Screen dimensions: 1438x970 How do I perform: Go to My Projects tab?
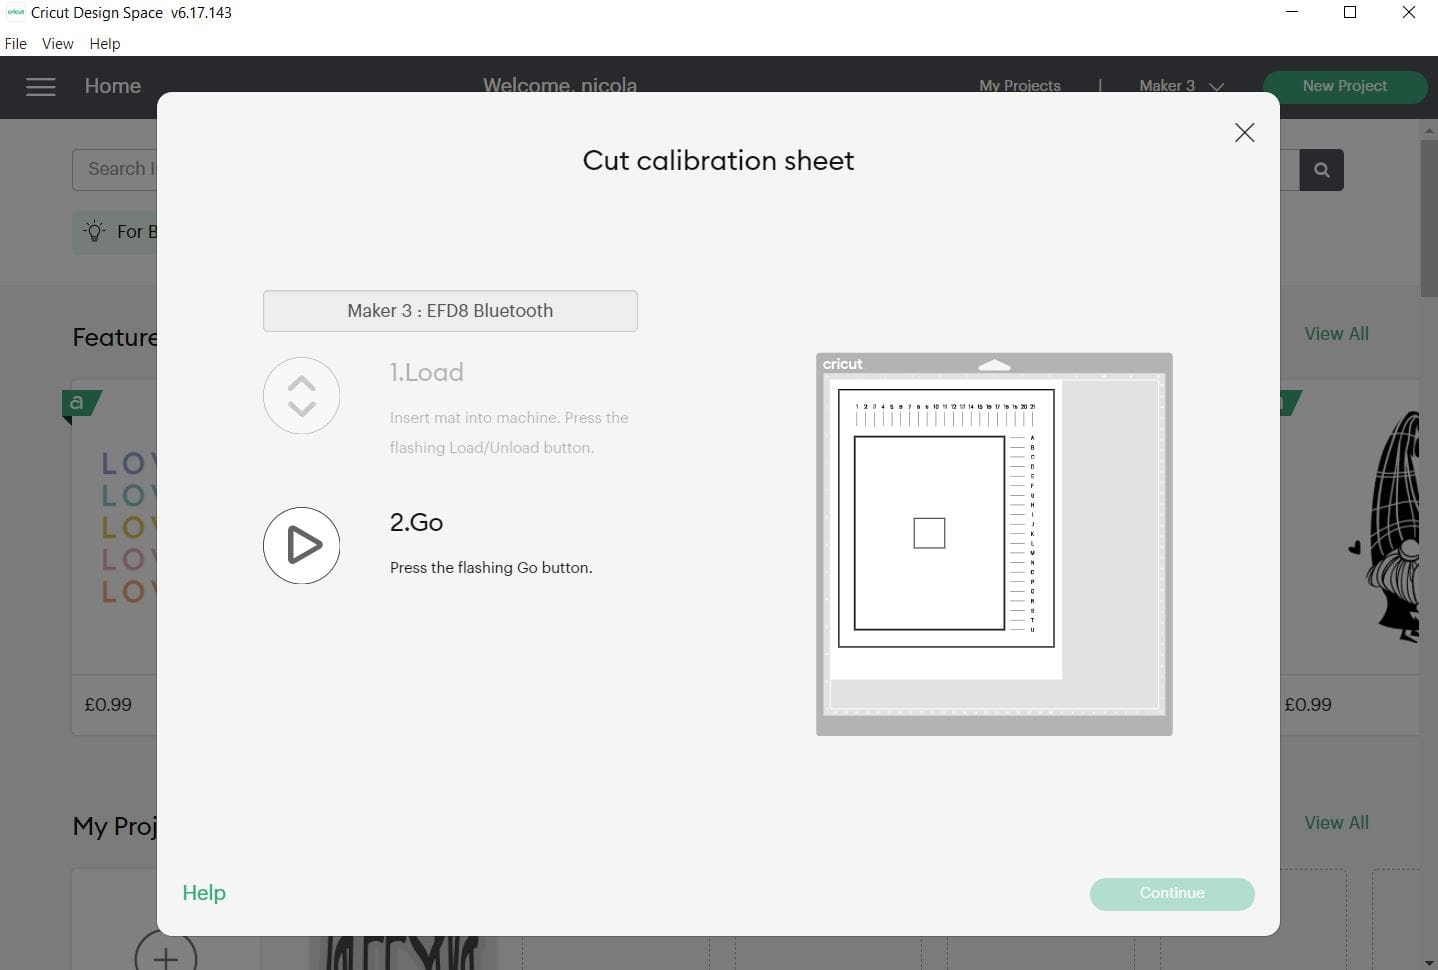click(1019, 86)
